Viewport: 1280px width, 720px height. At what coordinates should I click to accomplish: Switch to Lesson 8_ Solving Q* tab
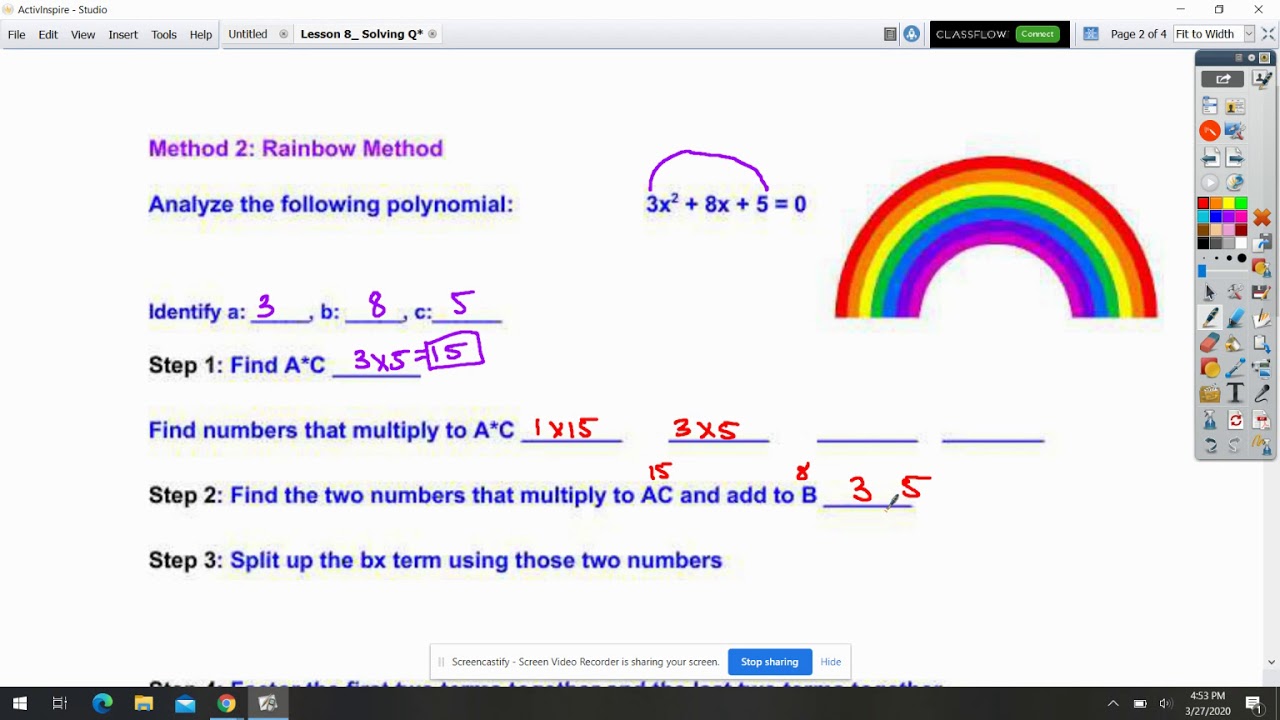click(362, 34)
